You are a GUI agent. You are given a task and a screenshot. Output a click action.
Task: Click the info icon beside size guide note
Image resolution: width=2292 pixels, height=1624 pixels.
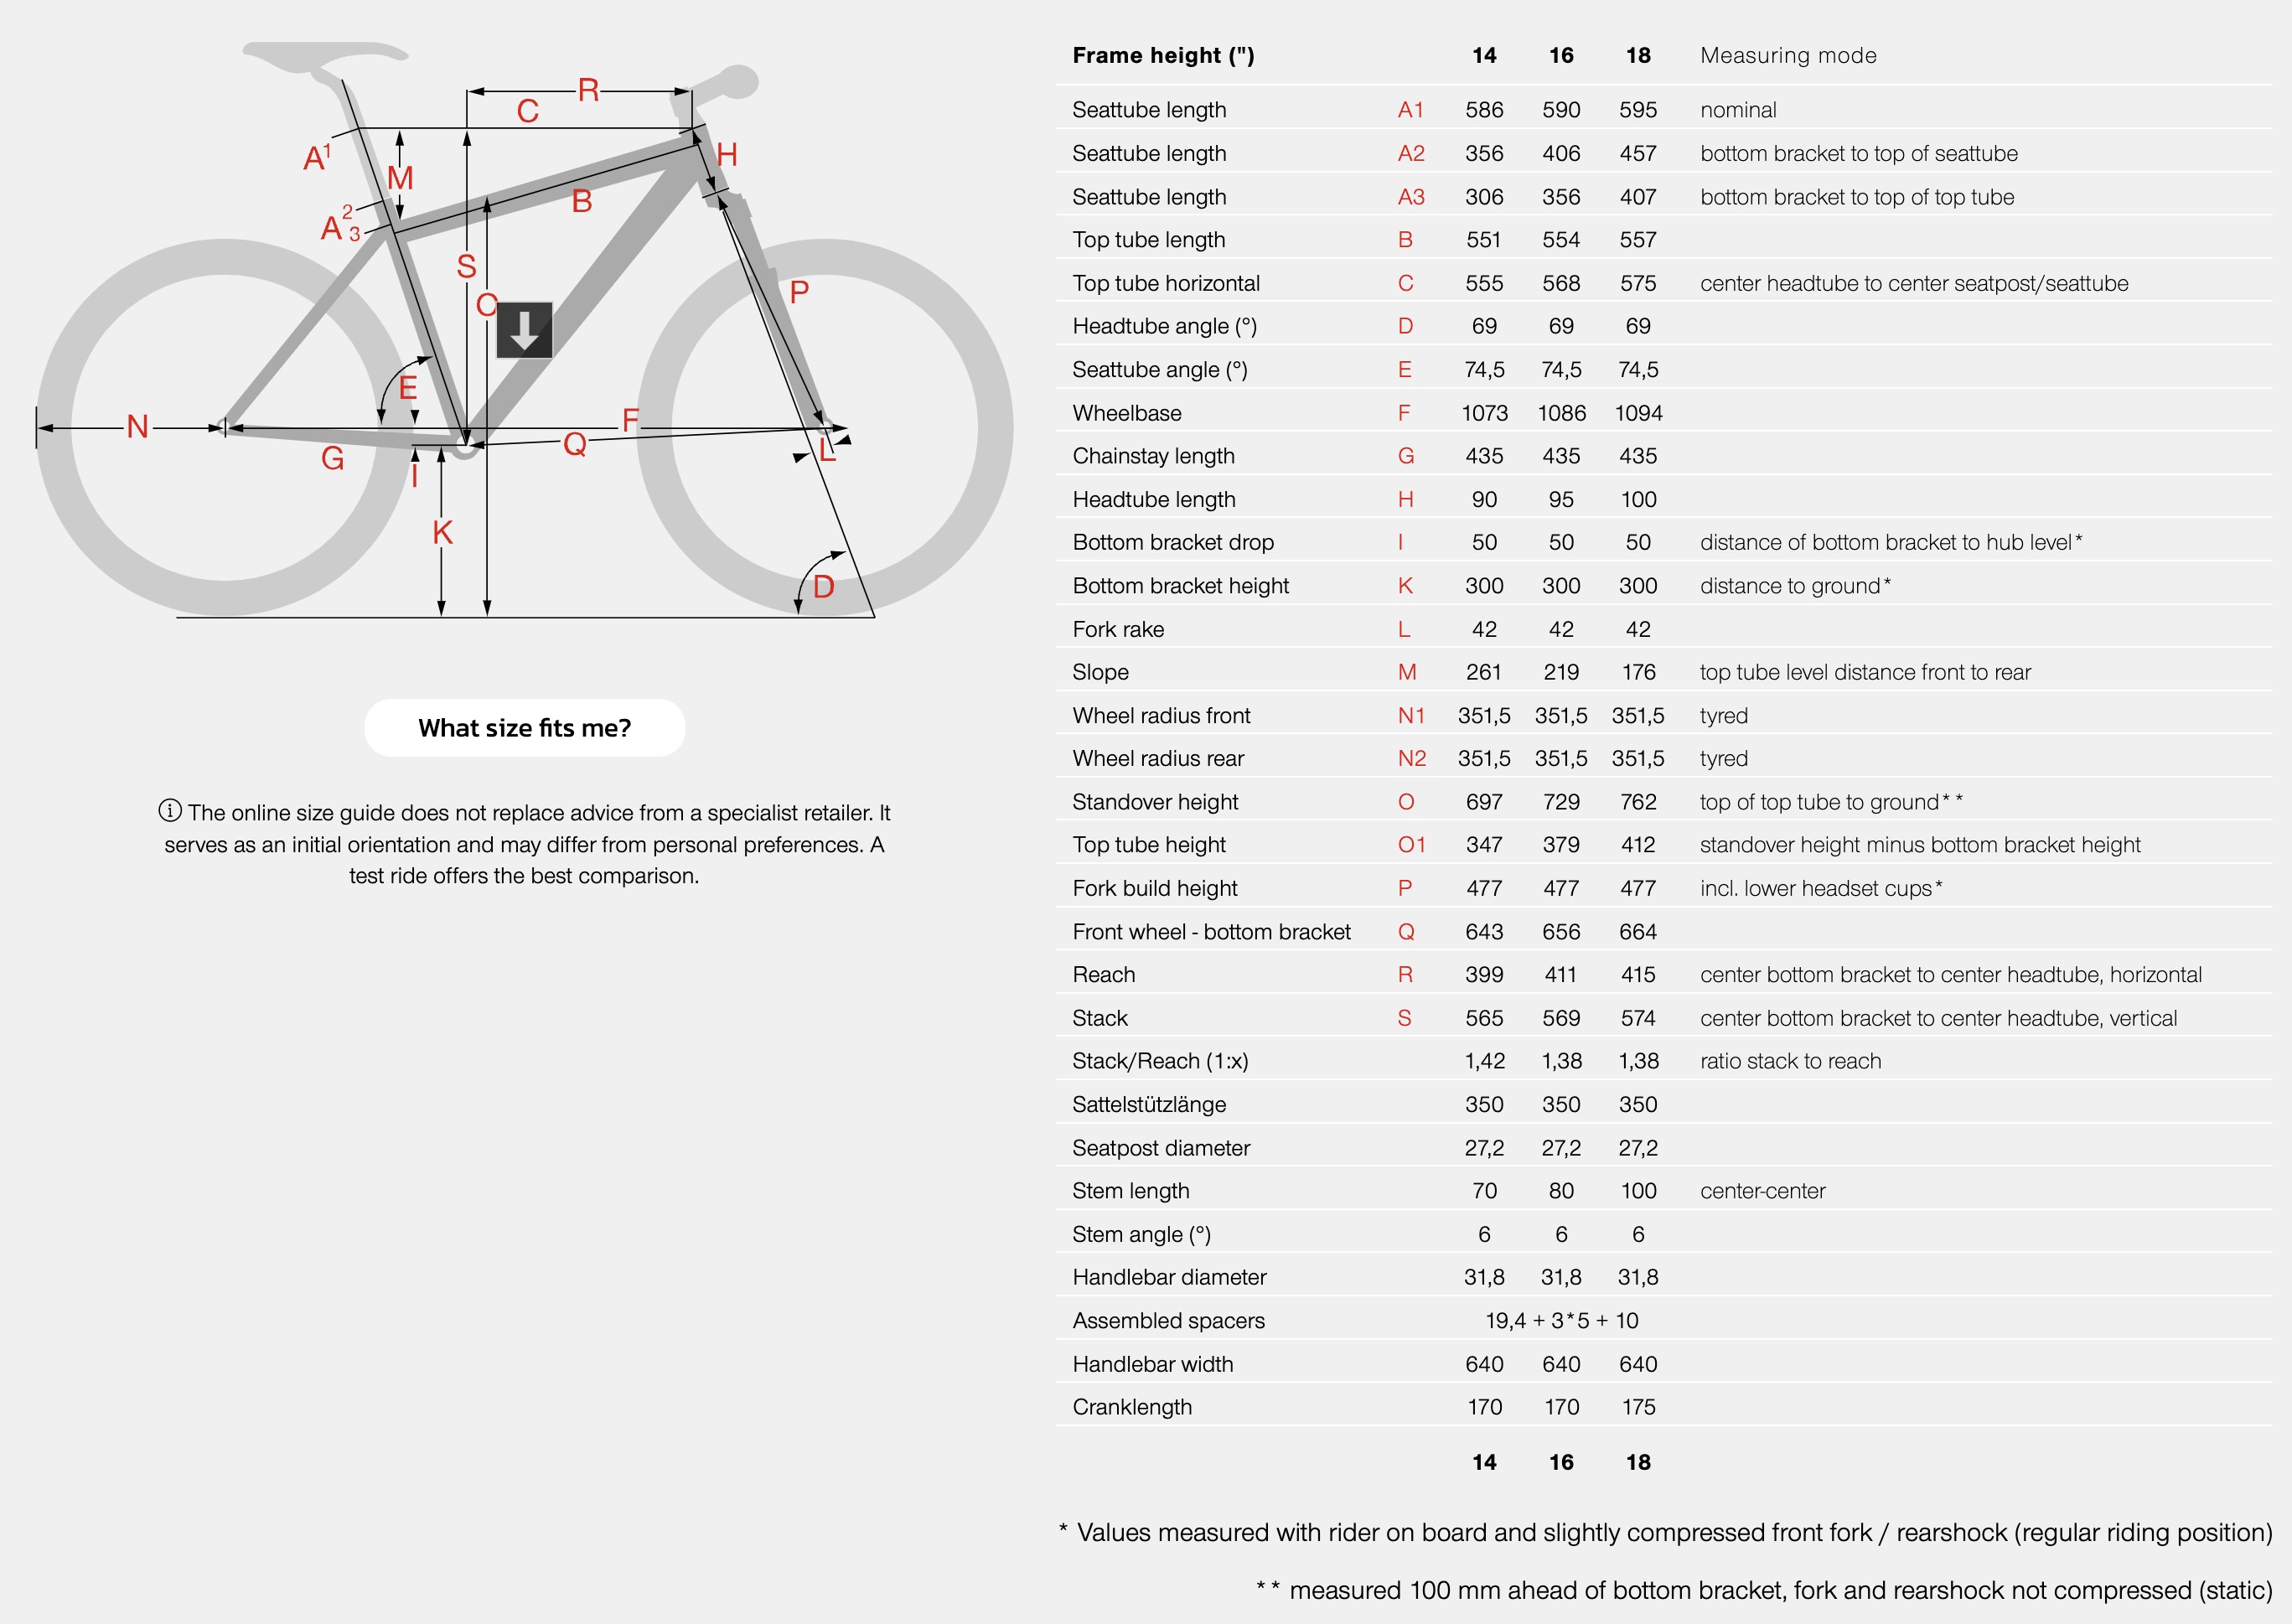[x=170, y=811]
